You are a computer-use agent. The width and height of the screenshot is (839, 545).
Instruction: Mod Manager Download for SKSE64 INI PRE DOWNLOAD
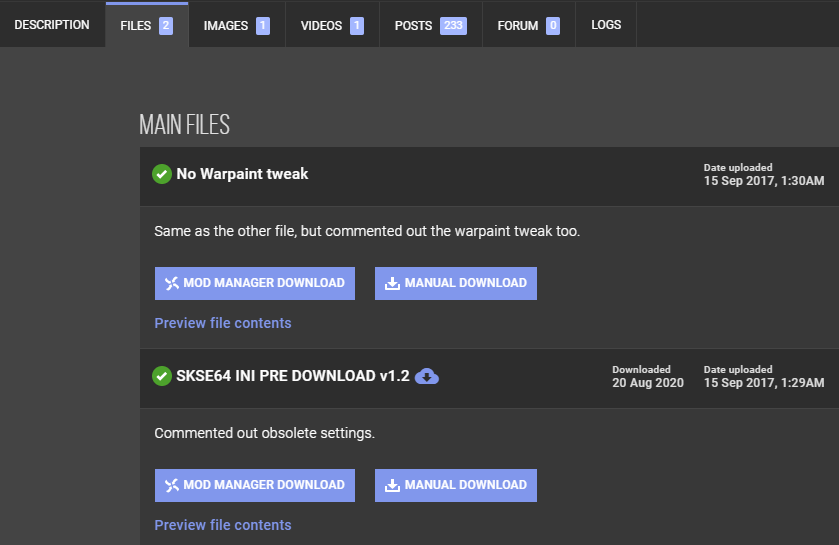point(255,485)
